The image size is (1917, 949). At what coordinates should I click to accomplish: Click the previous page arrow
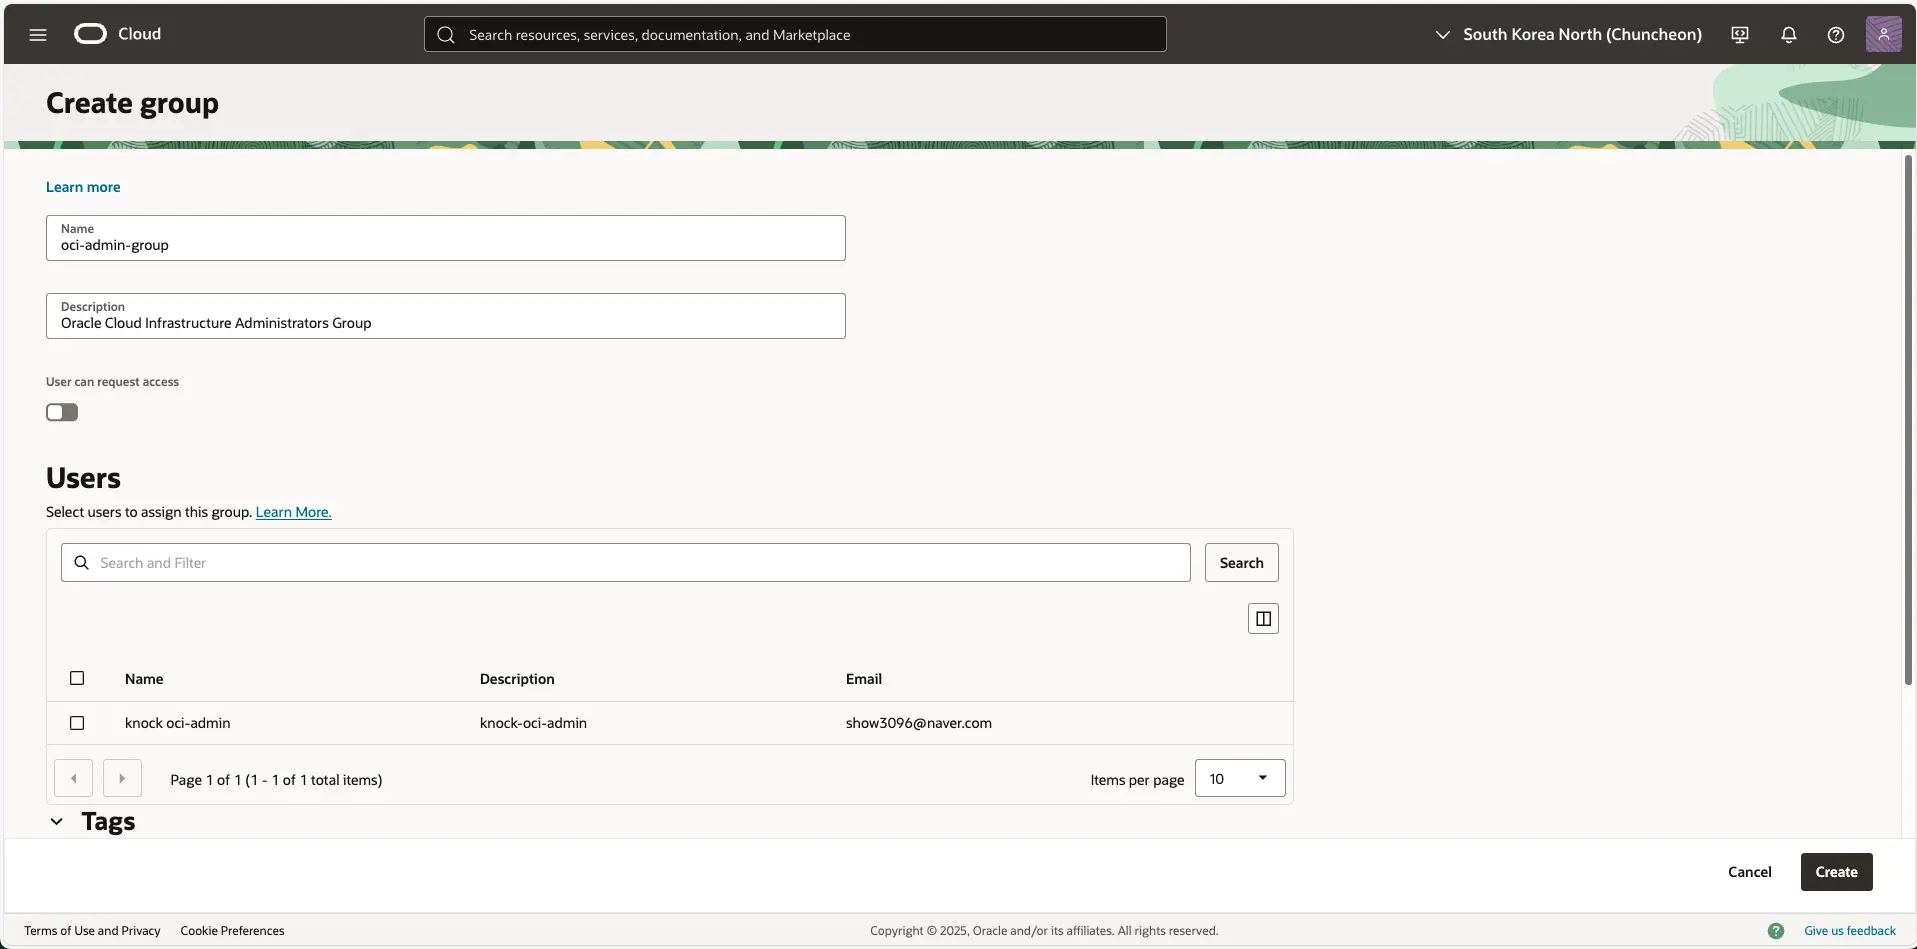click(x=72, y=777)
